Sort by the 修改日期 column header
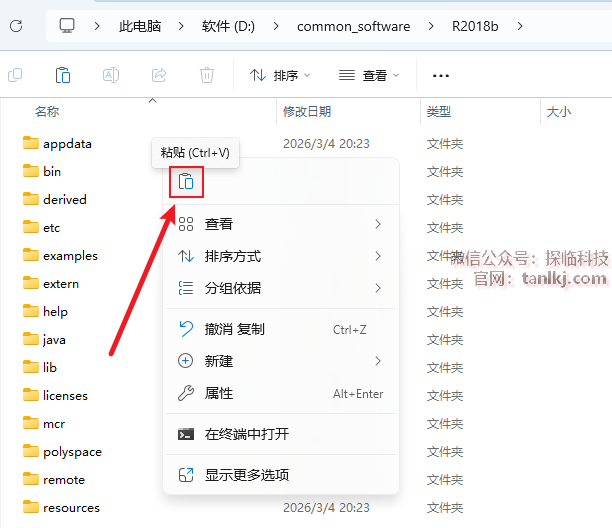The image size is (612, 528). click(x=307, y=112)
